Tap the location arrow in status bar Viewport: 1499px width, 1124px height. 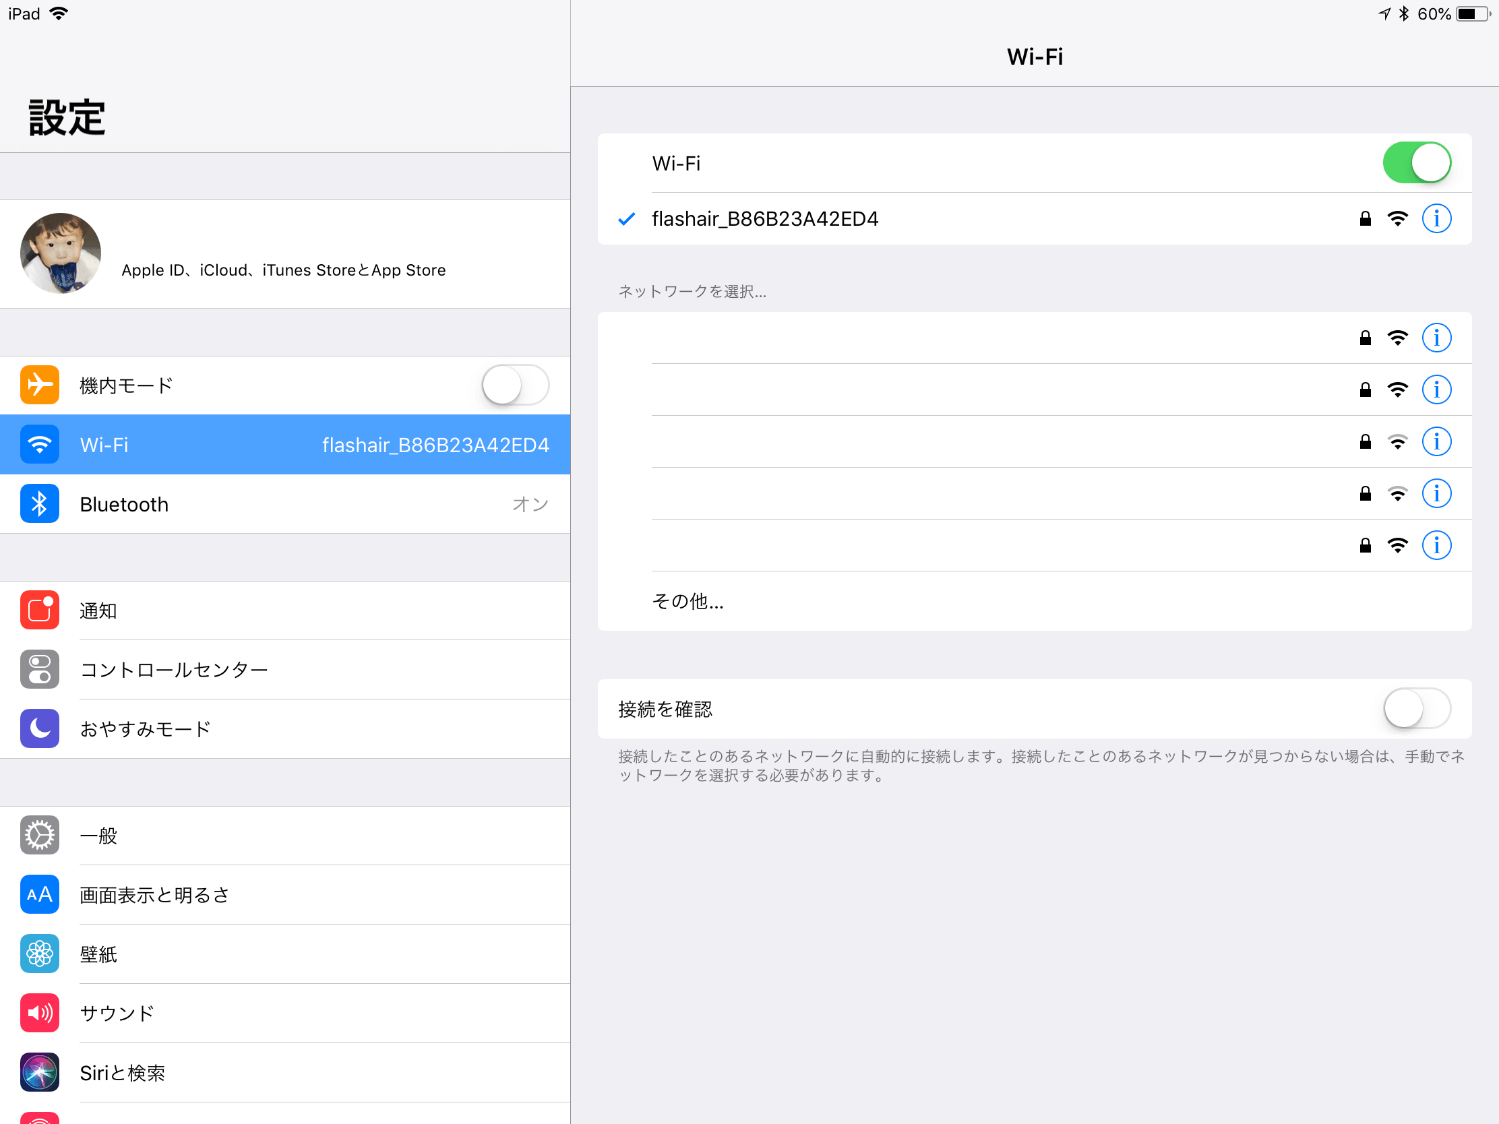tap(1385, 14)
